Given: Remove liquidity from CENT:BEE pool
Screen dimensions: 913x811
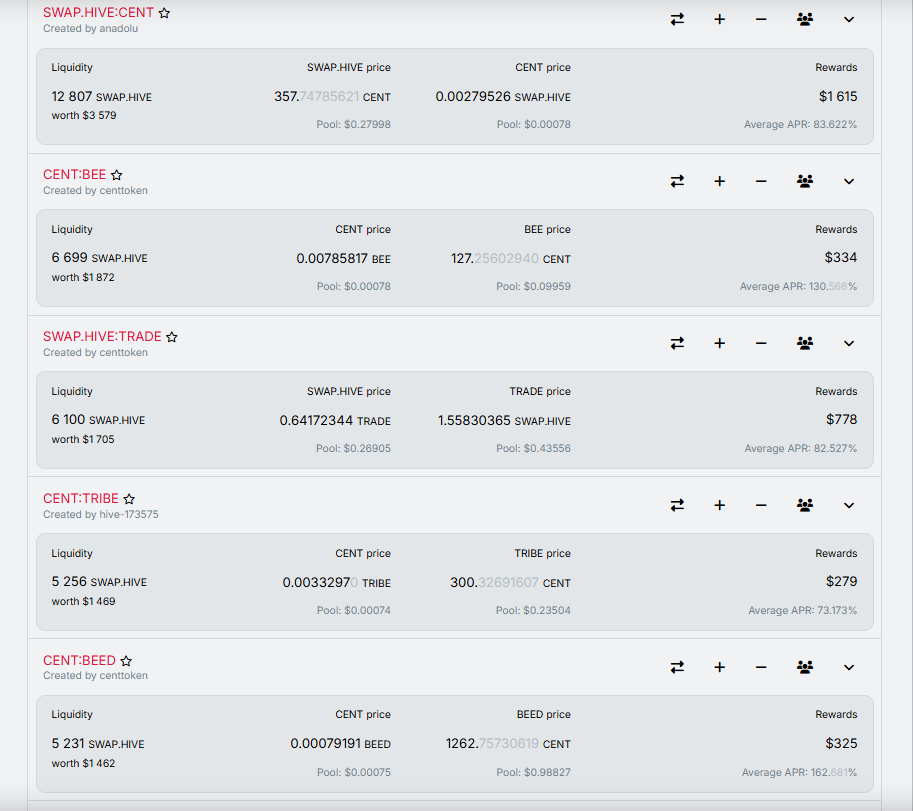Looking at the screenshot, I should click(761, 181).
